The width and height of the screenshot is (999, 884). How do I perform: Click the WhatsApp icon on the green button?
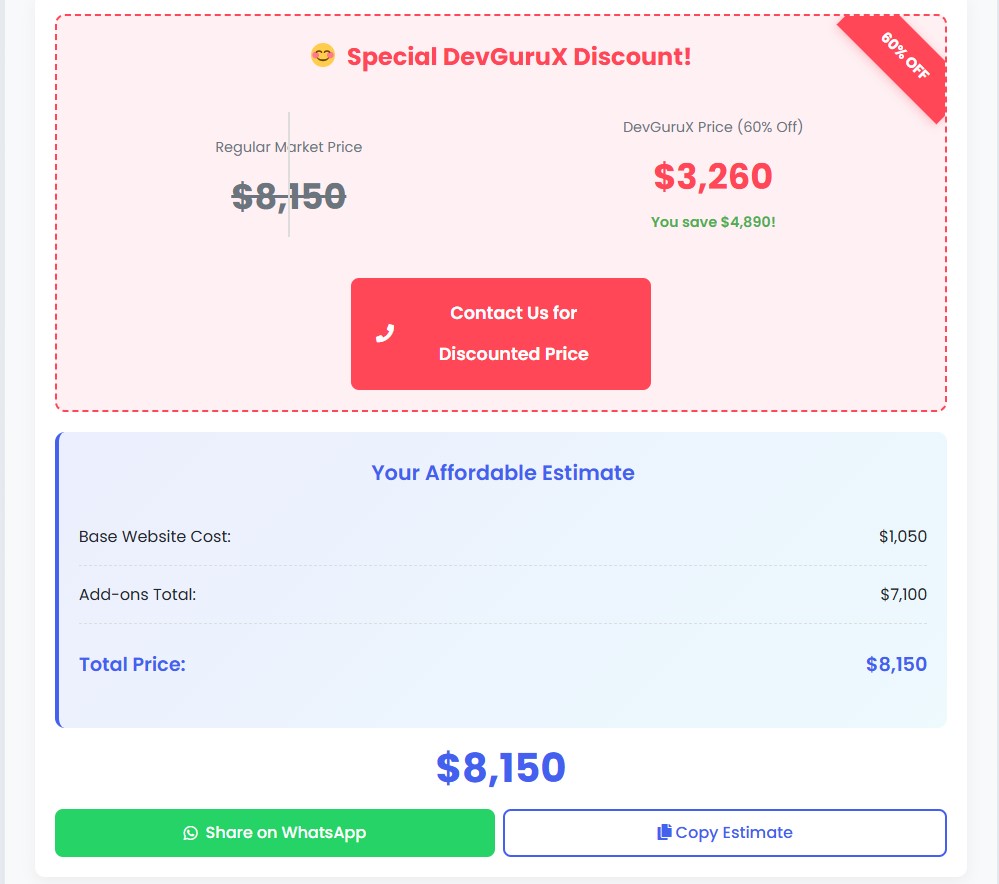click(189, 832)
